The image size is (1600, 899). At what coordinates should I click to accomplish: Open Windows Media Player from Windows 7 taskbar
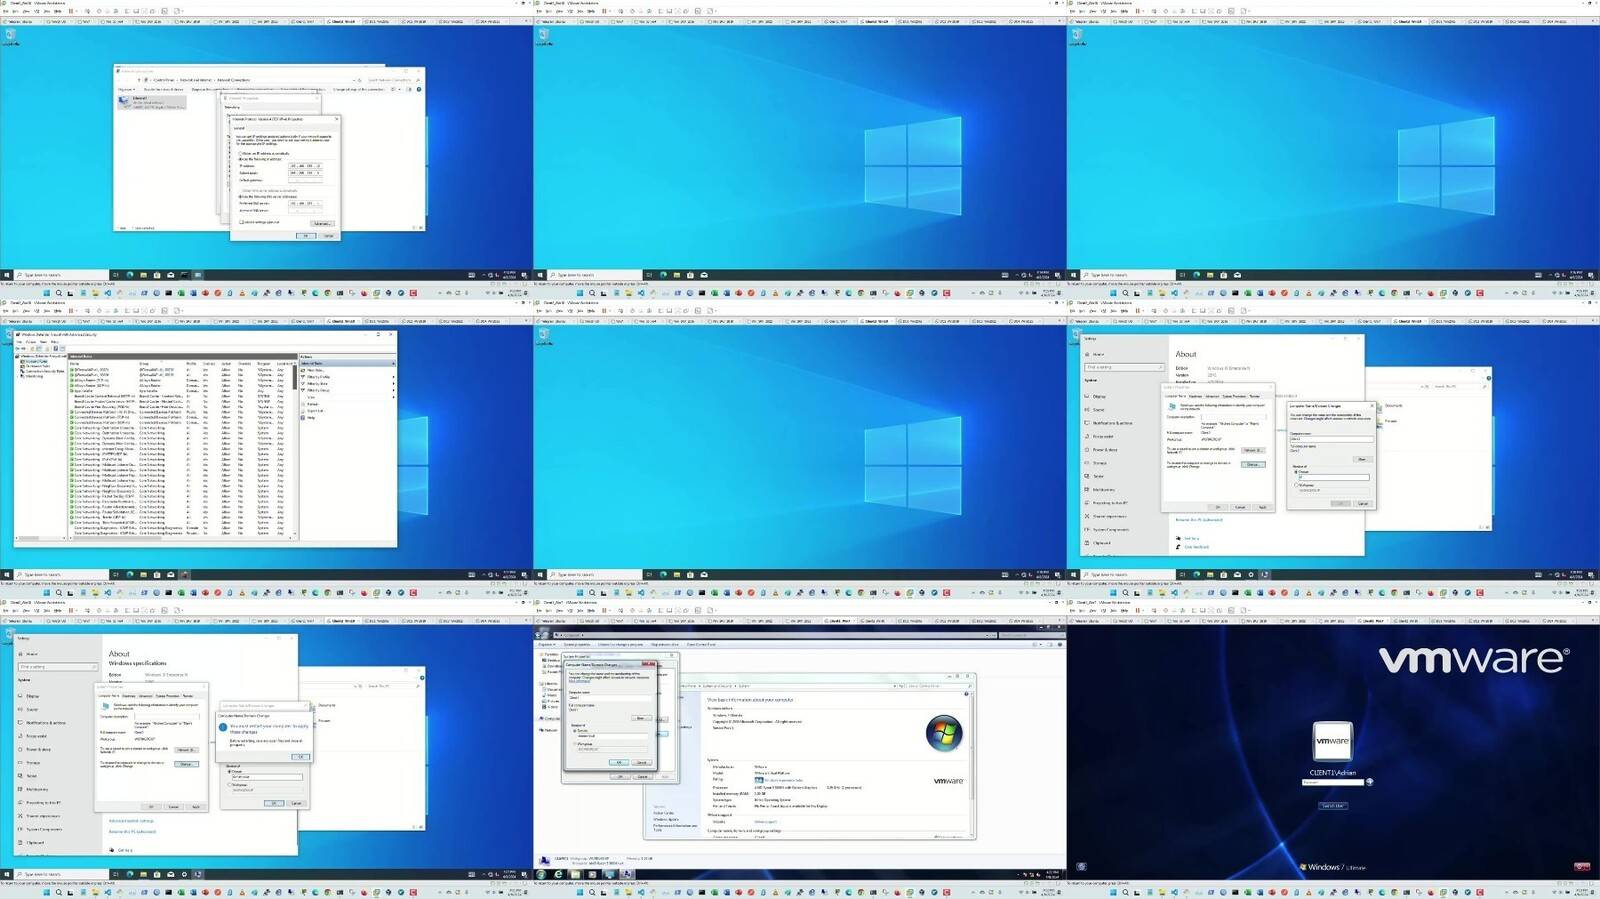click(x=590, y=874)
